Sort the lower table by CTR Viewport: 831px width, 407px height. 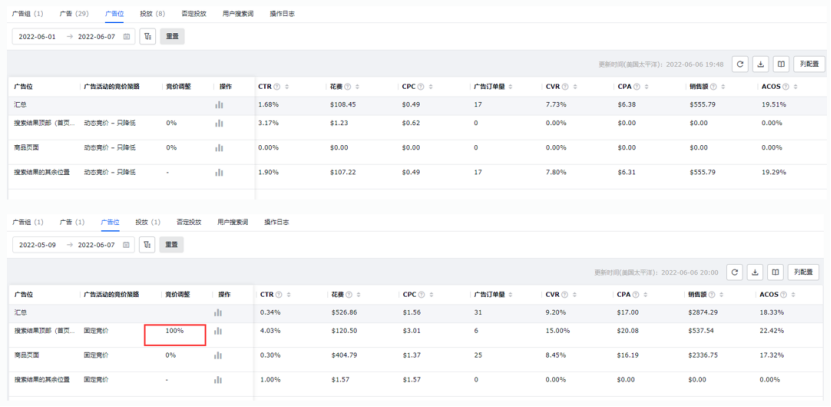tap(288, 295)
